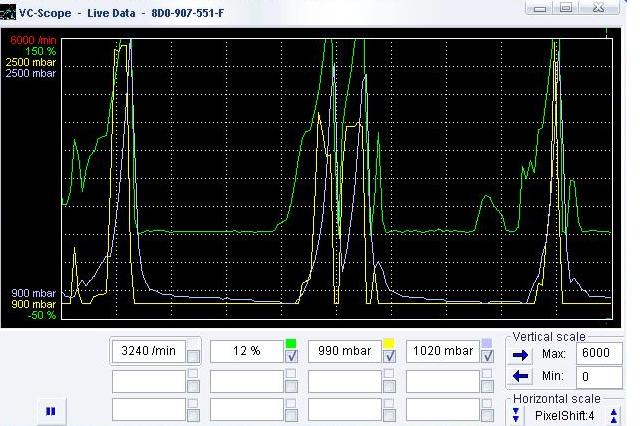Click the yellow color swatch for 990 mbar
640x426 pixels.
pos(389,343)
